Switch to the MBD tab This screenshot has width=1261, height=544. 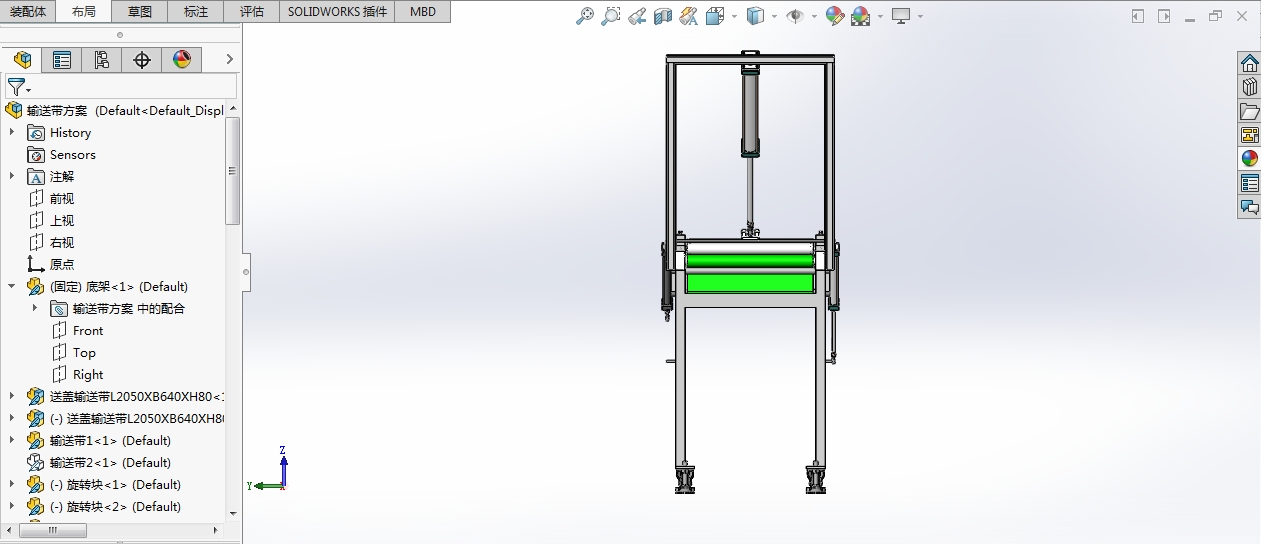point(423,12)
